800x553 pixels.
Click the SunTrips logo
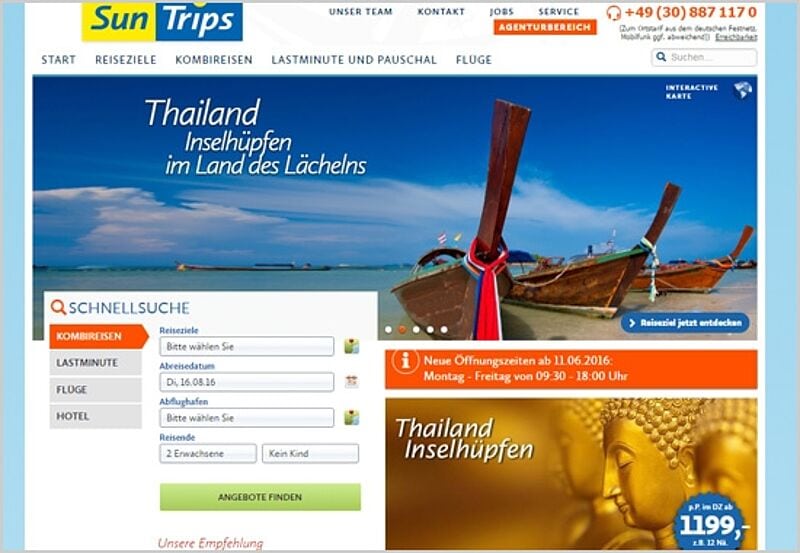(162, 21)
